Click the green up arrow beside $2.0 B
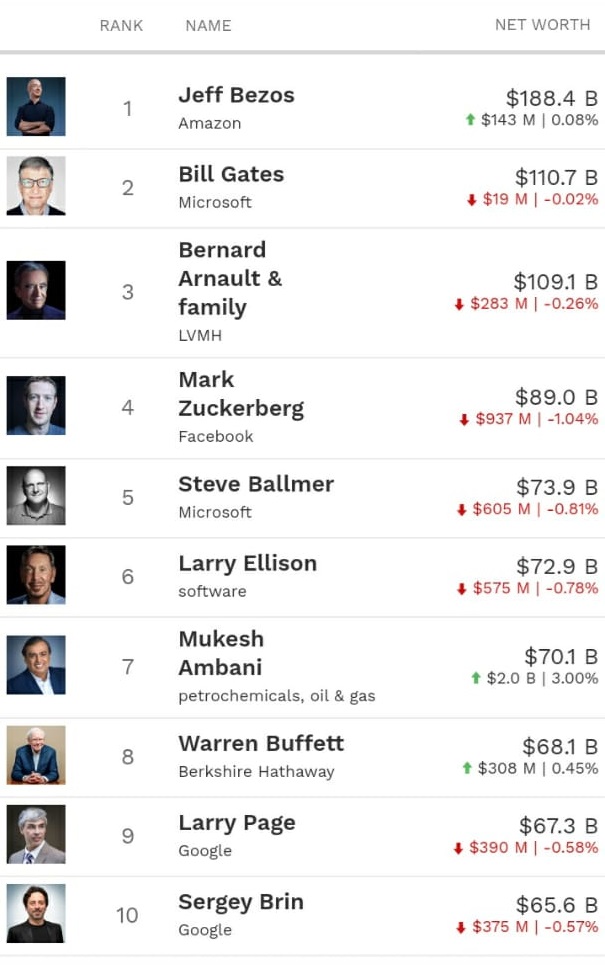This screenshot has width=605, height=965. (x=476, y=678)
